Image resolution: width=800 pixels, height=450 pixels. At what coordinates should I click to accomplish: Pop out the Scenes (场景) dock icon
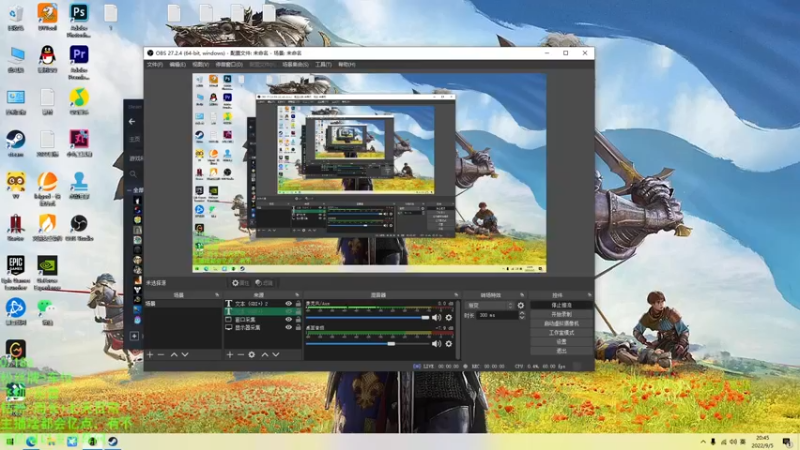pos(217,295)
